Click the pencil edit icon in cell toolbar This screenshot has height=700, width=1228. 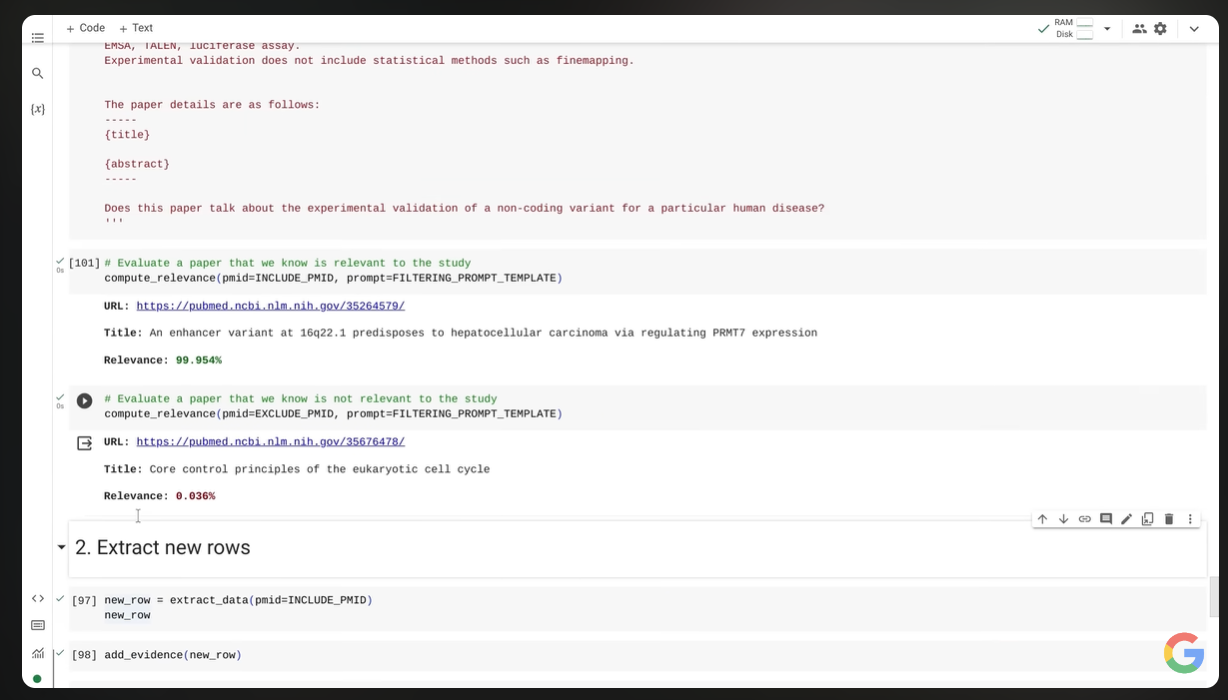click(1127, 519)
